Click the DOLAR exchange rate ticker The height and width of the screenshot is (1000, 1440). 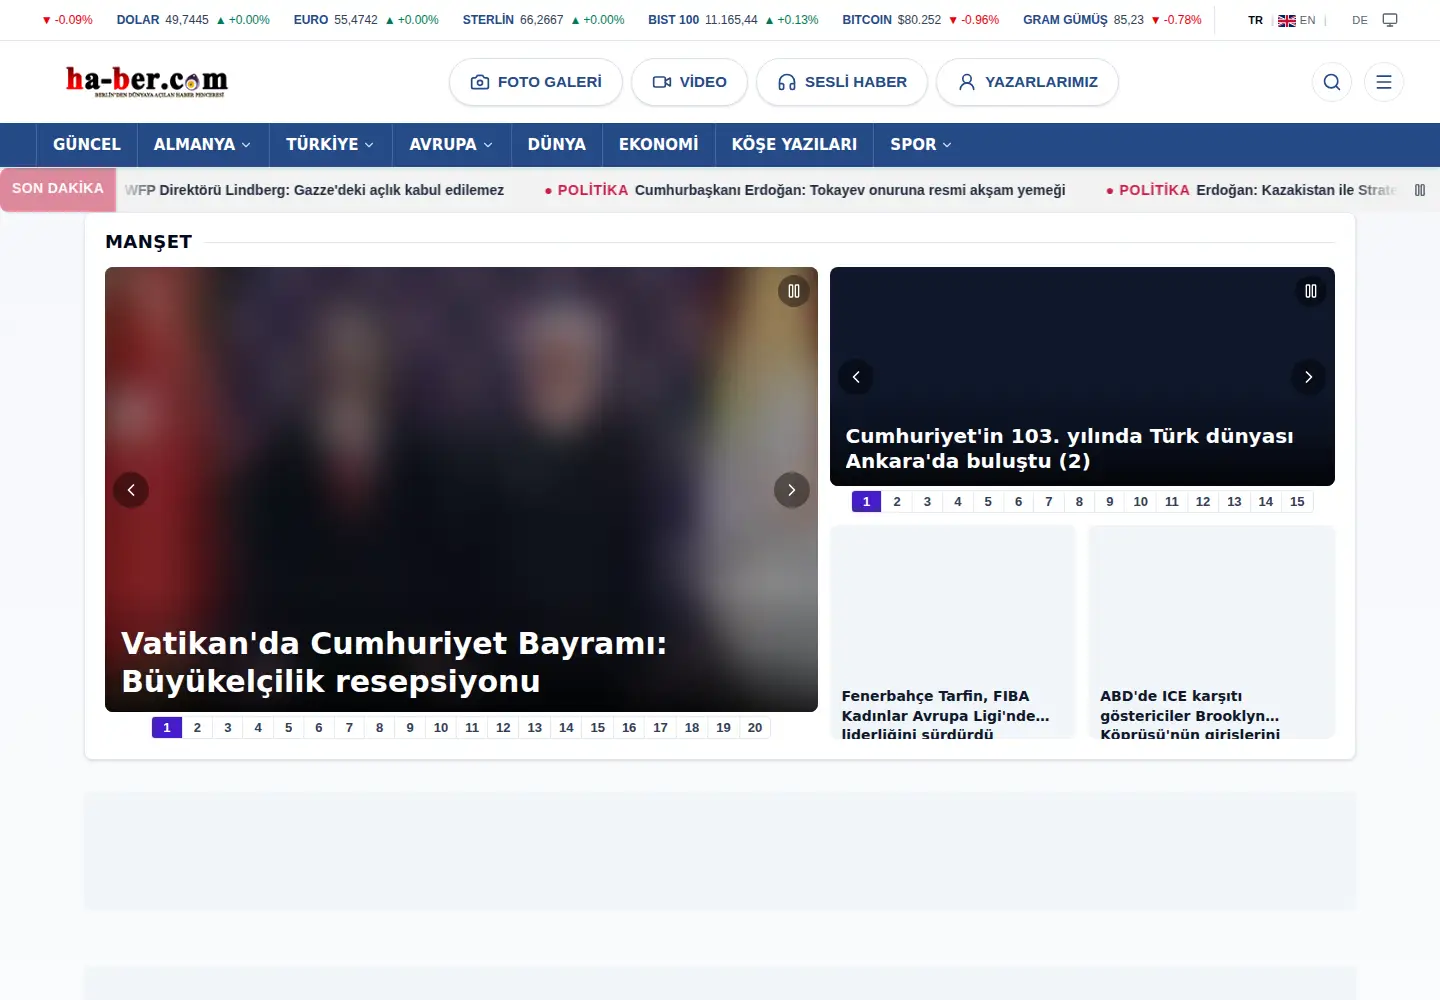(x=193, y=20)
